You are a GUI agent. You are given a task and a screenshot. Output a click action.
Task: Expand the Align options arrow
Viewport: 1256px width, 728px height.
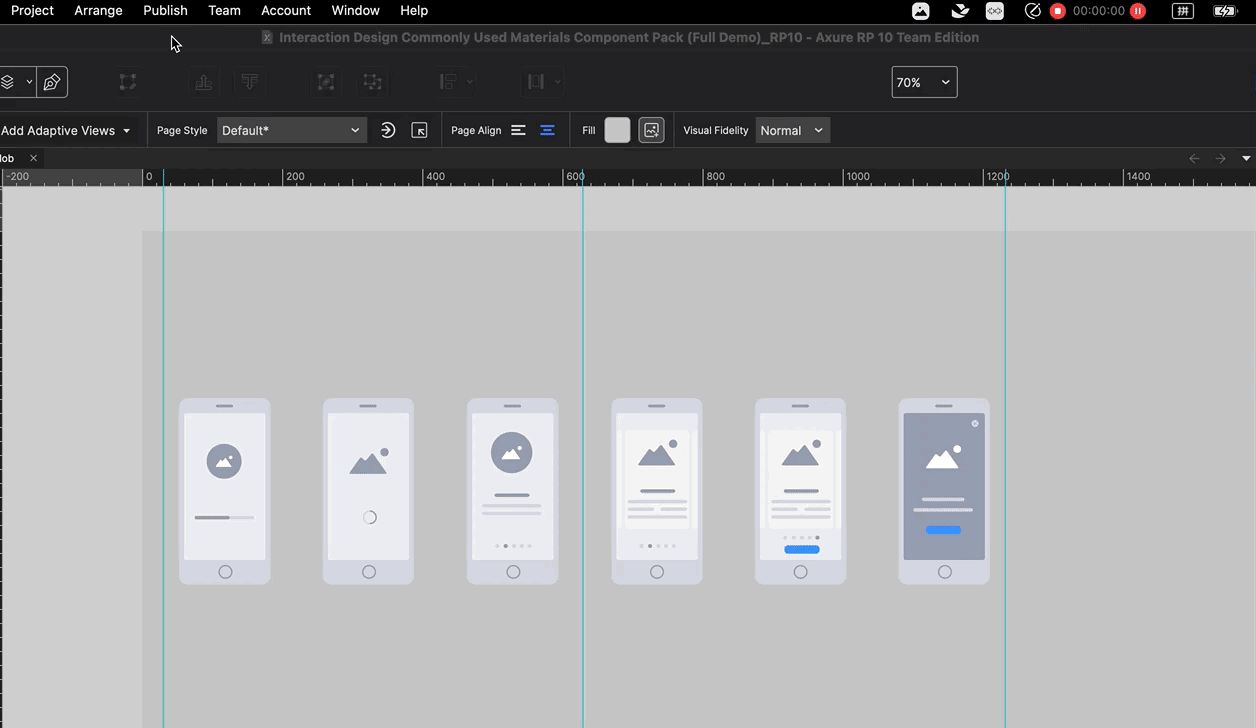pos(469,82)
